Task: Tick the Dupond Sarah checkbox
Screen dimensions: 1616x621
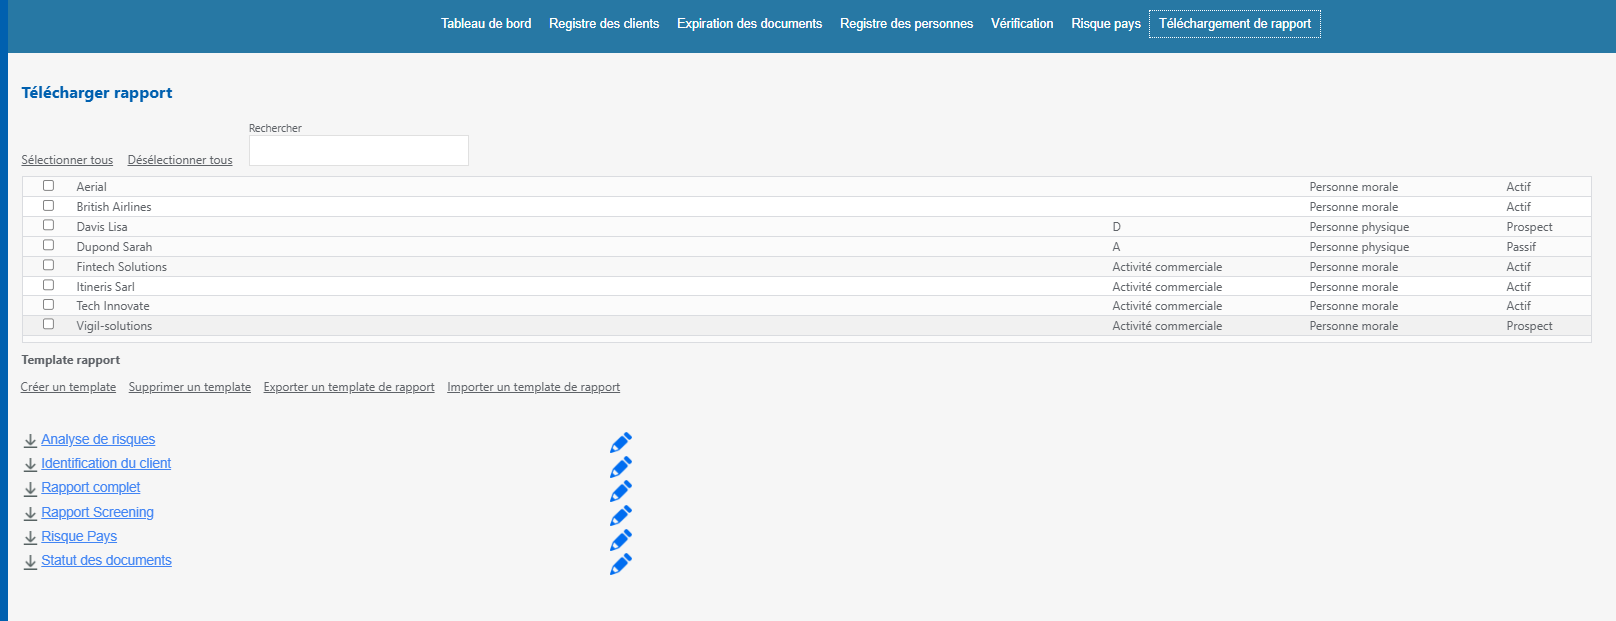Action: click(48, 245)
